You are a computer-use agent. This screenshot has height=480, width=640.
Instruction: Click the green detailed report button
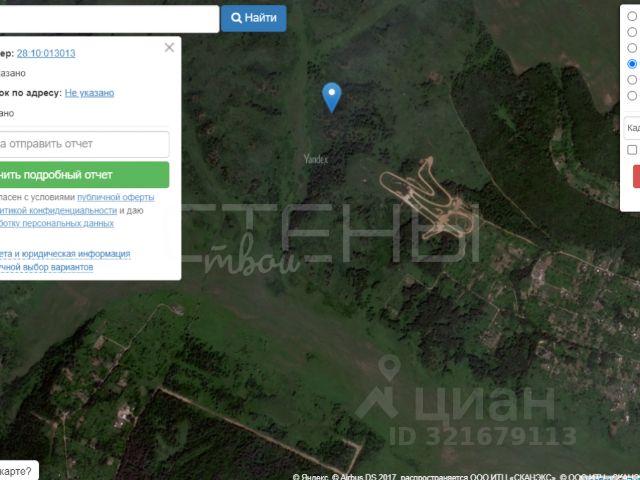(84, 175)
